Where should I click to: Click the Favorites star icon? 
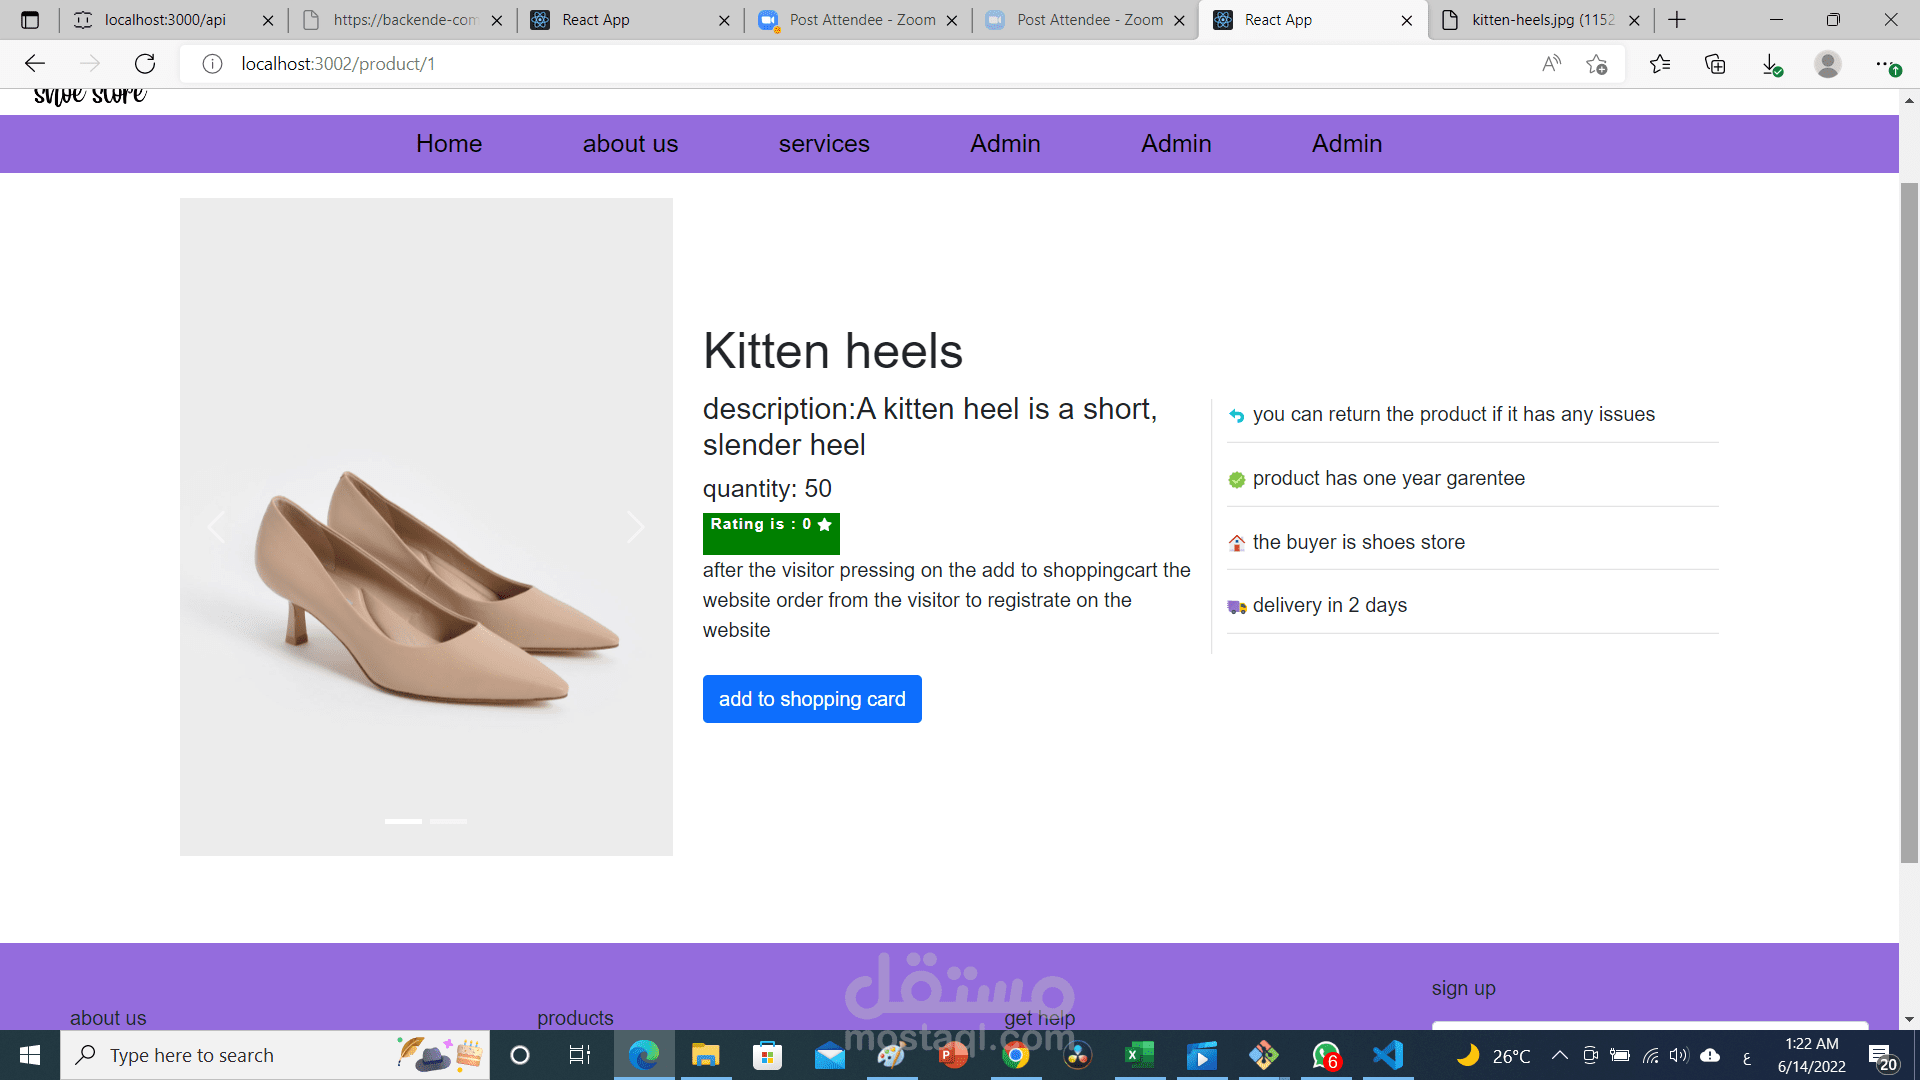click(1660, 63)
